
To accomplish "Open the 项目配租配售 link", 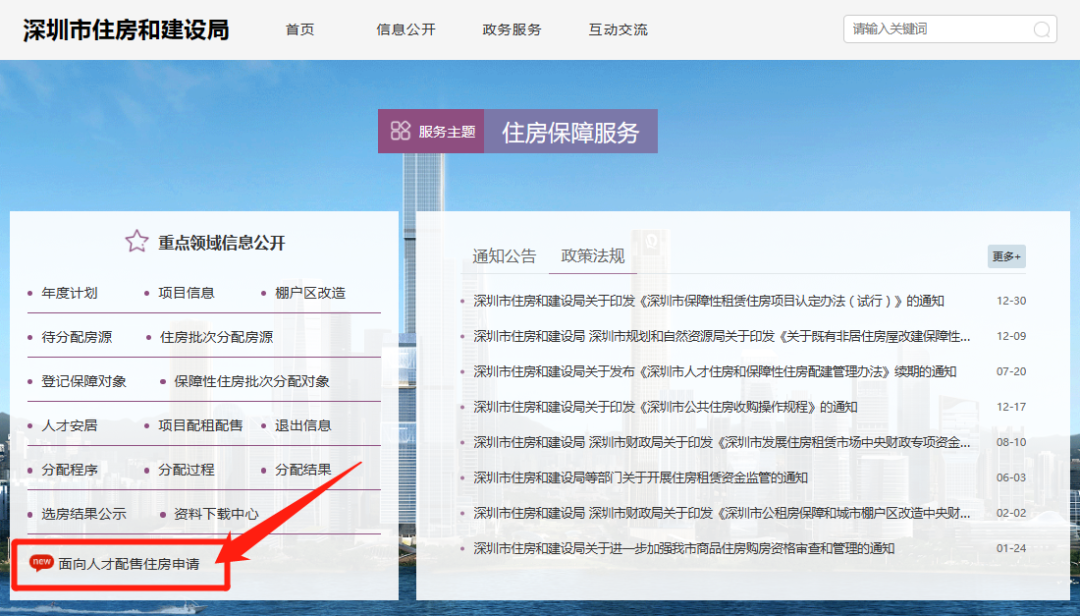I will pyautogui.click(x=200, y=425).
